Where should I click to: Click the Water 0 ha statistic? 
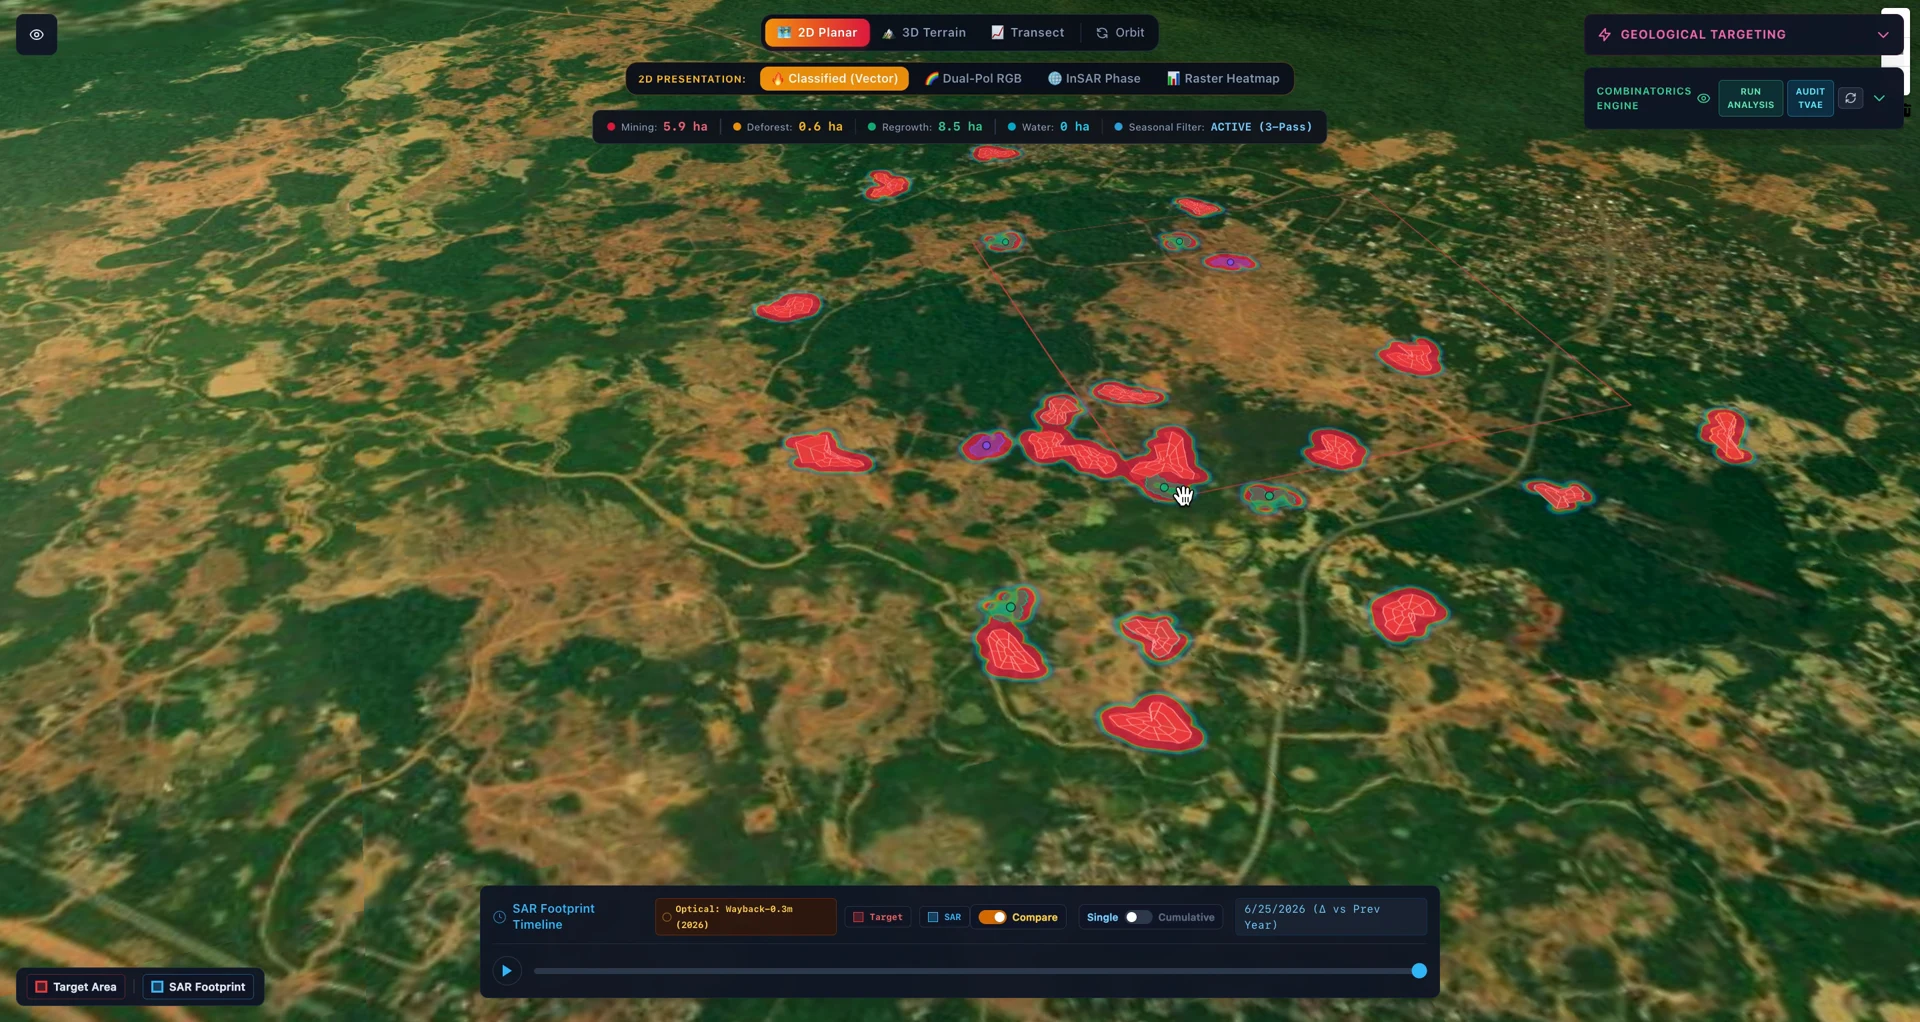pyautogui.click(x=1048, y=127)
